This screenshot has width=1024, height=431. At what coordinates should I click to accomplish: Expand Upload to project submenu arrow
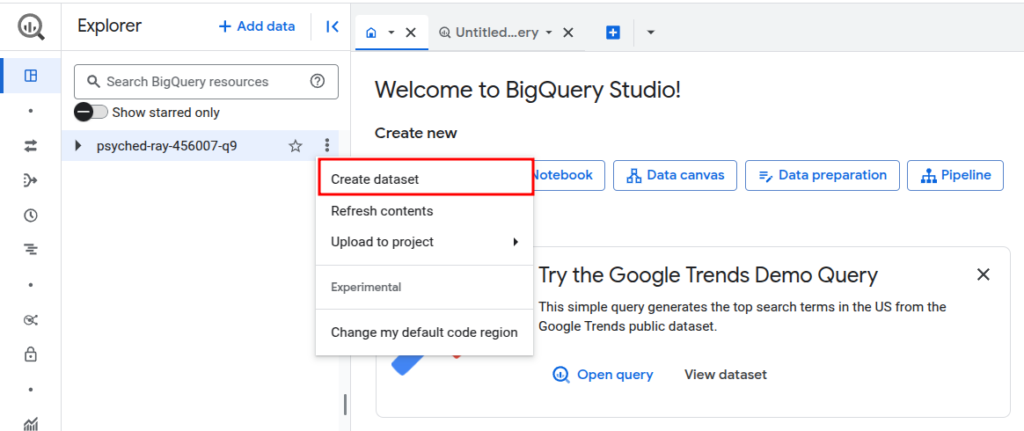coord(515,242)
